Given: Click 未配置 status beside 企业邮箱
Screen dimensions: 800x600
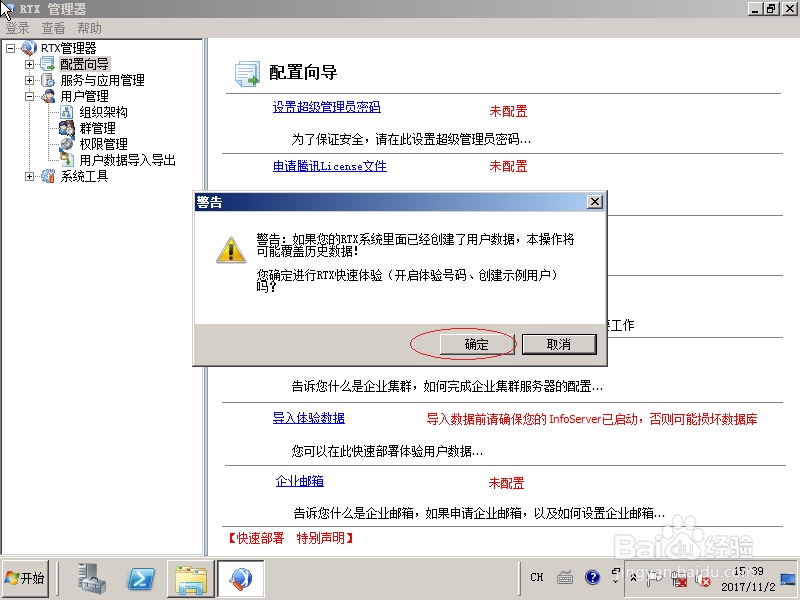Looking at the screenshot, I should click(x=506, y=483).
